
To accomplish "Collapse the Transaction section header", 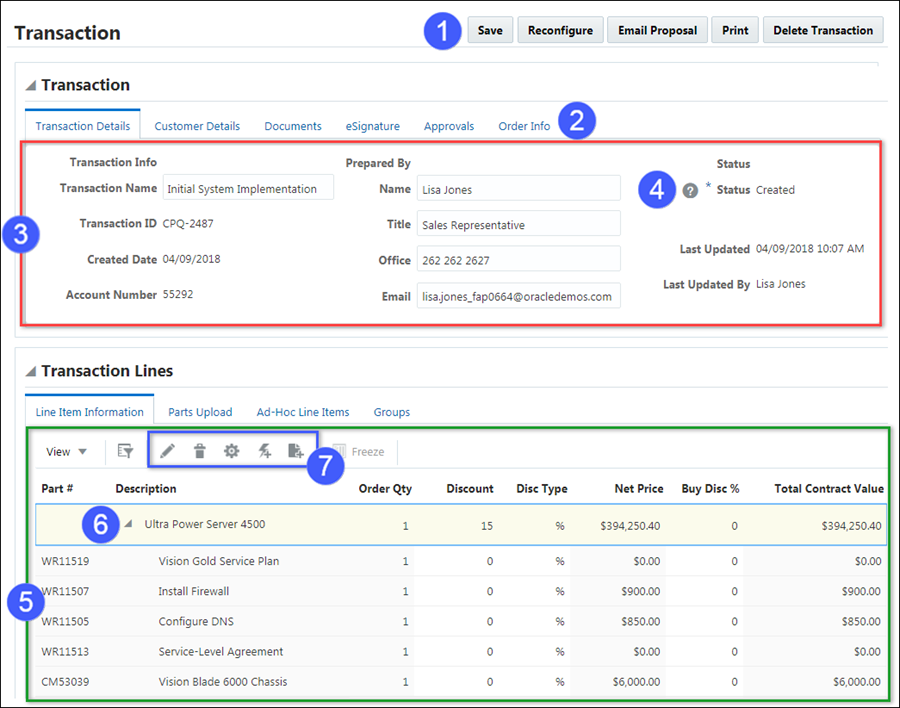I will (x=32, y=84).
